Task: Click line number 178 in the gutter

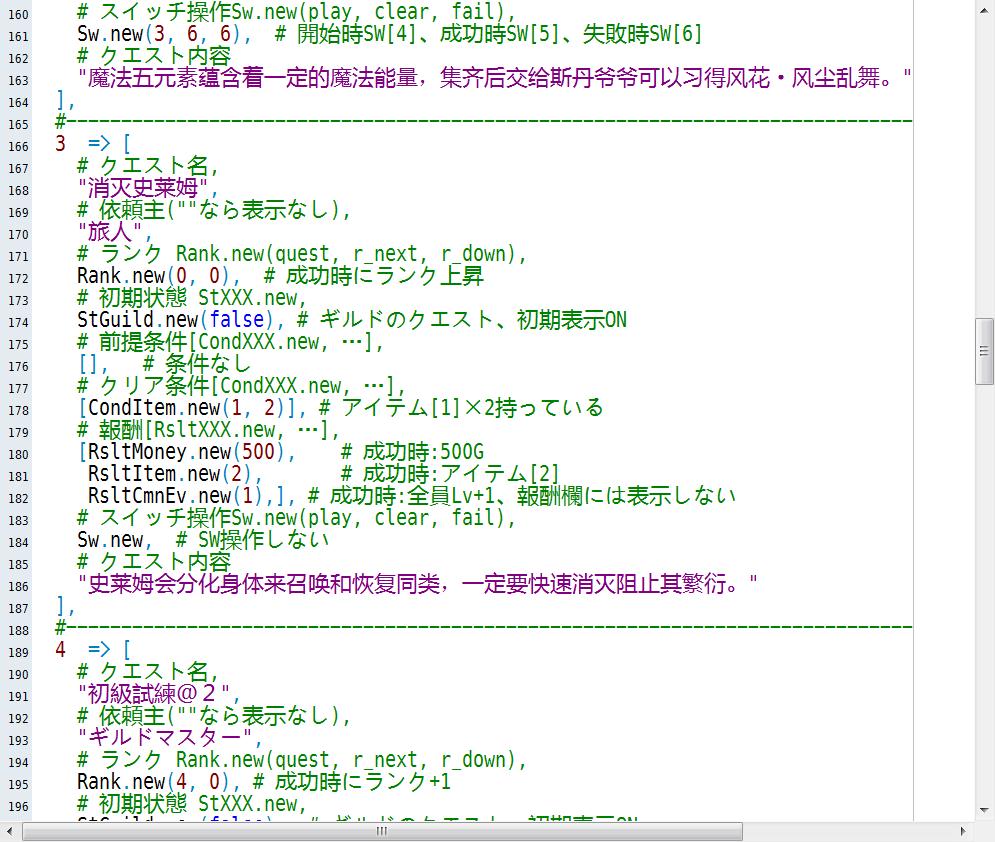Action: [x=18, y=411]
